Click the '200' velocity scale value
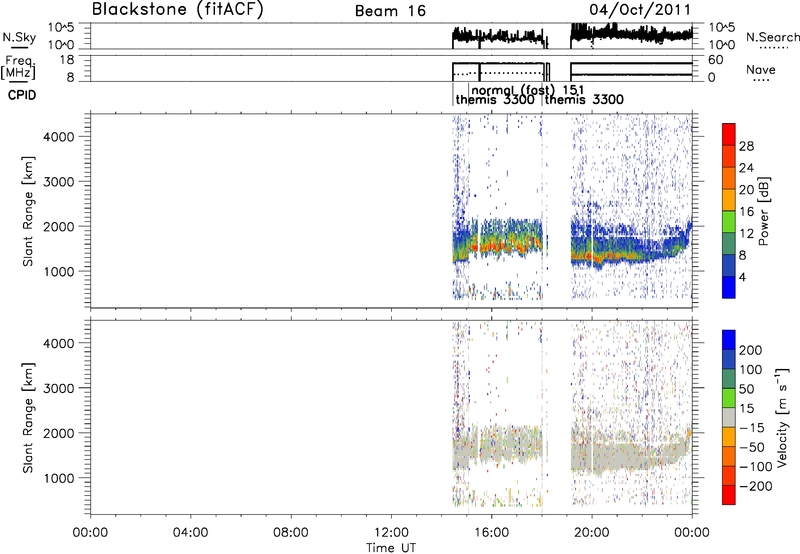 pyautogui.click(x=751, y=350)
